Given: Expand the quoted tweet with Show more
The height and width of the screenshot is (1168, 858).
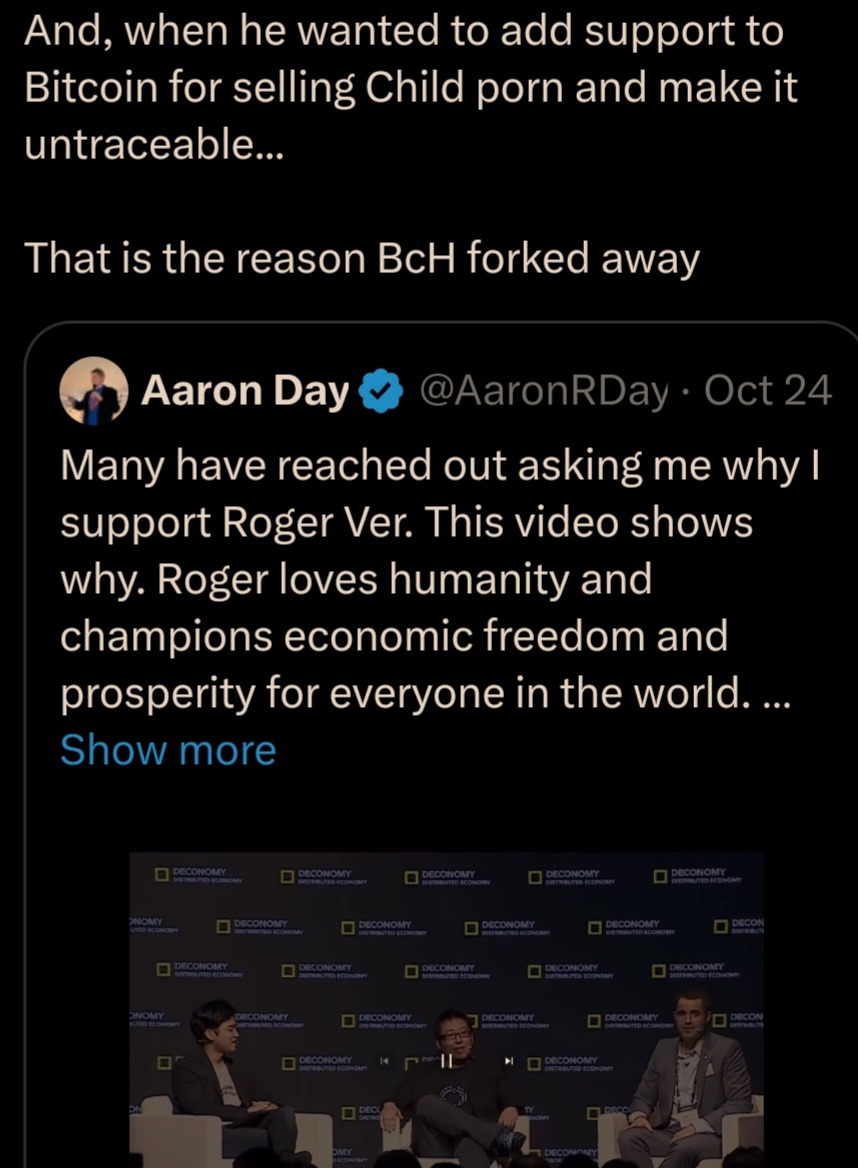Looking at the screenshot, I should point(168,749).
